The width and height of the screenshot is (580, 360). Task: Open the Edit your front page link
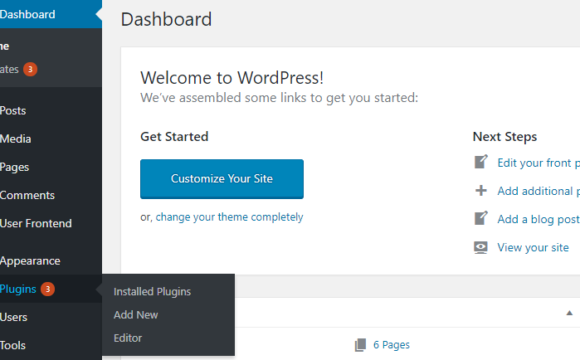pos(538,163)
